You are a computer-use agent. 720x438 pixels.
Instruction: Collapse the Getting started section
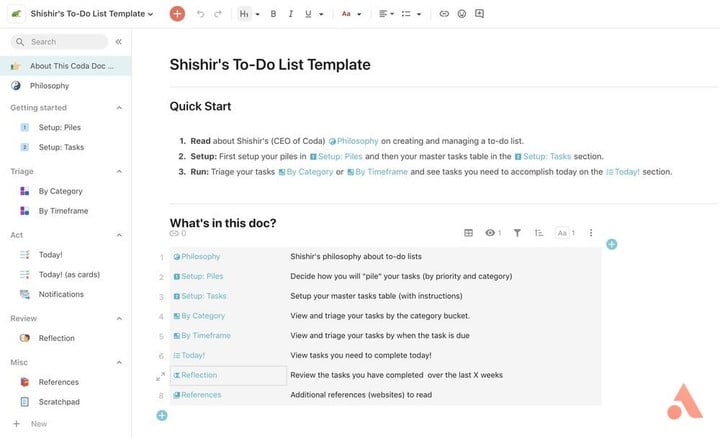119,108
